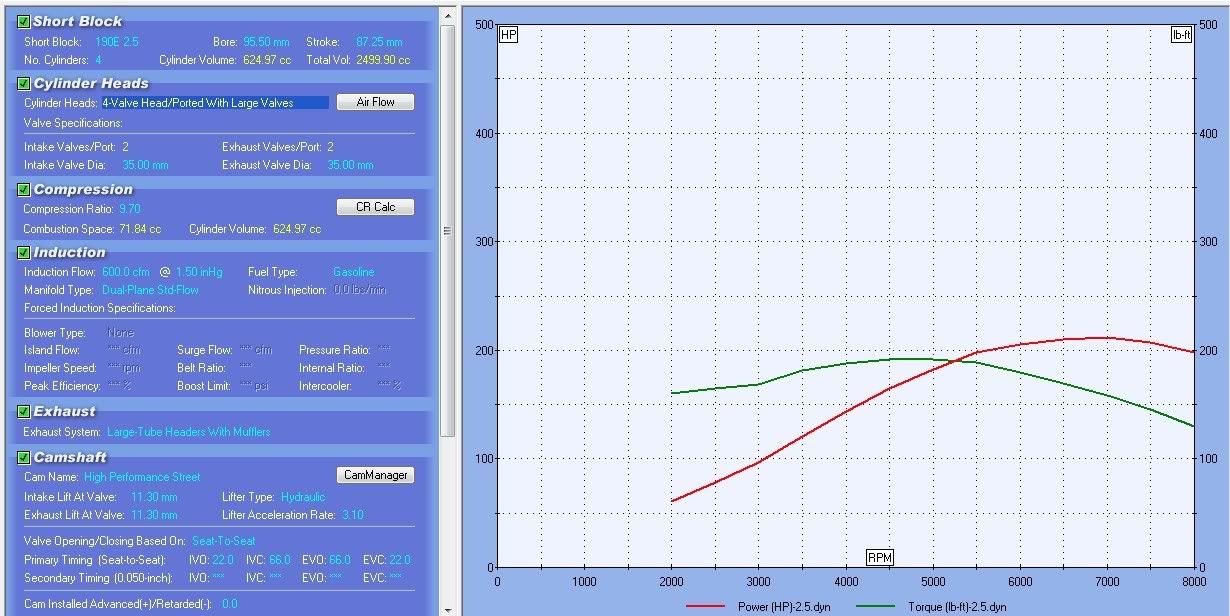Viewport: 1230px width, 616px height.
Task: Select the Dual-Plane Std-Flow manifold type value
Action: [x=150, y=290]
